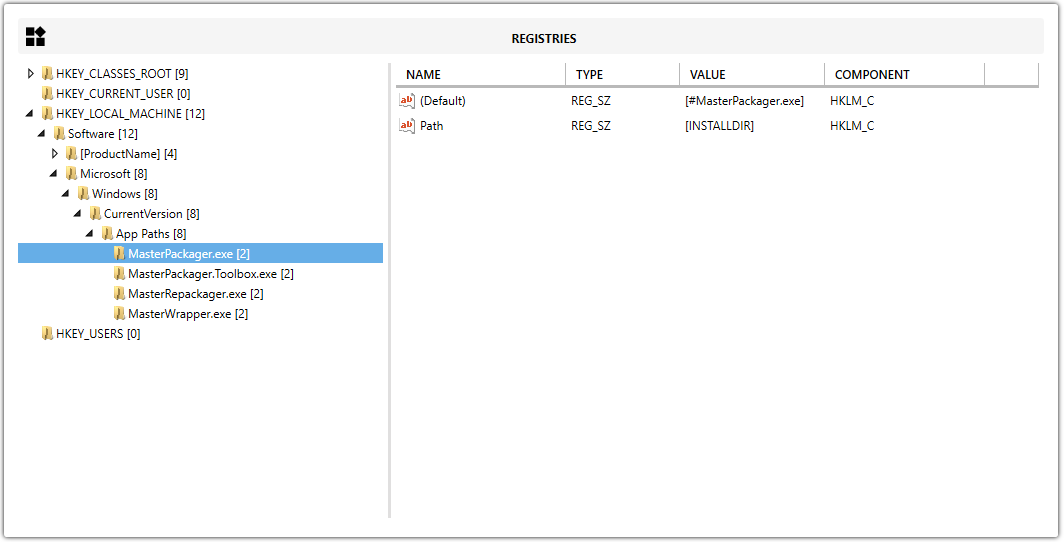The height and width of the screenshot is (542, 1064).
Task: Sort by the VALUE column header
Action: click(752, 75)
